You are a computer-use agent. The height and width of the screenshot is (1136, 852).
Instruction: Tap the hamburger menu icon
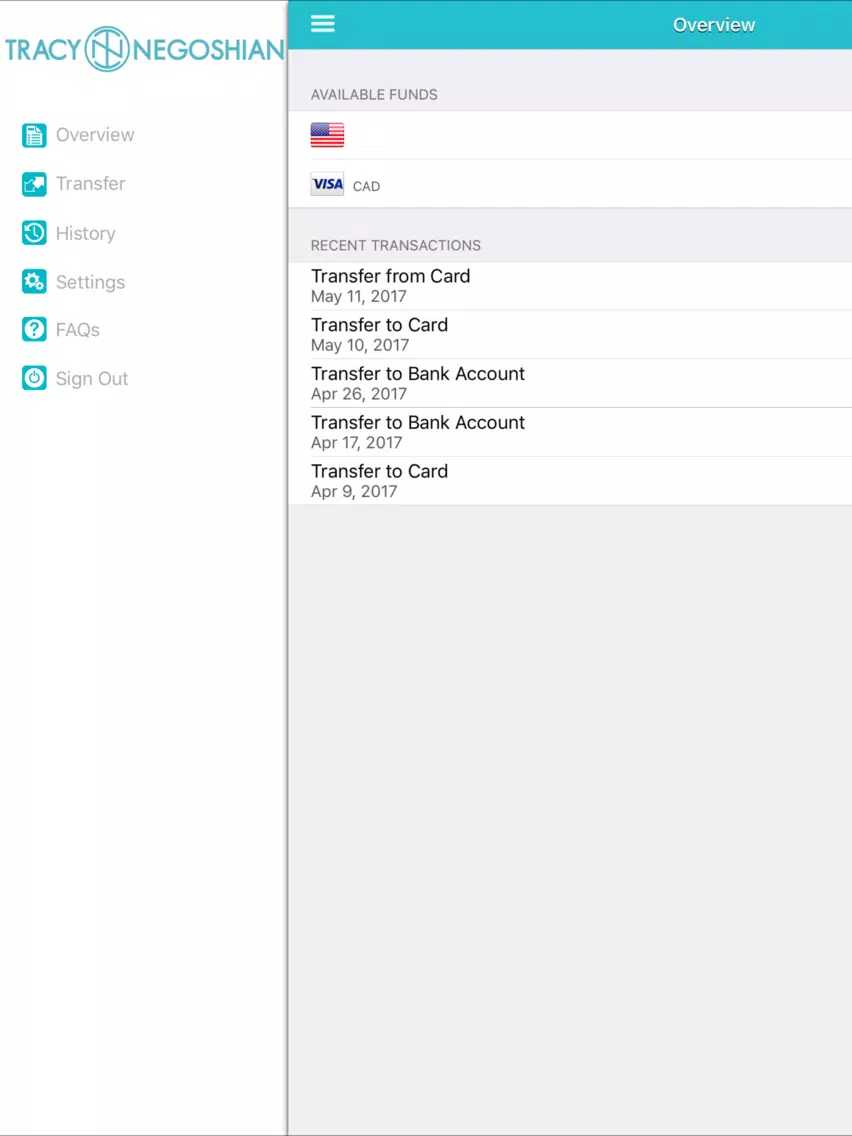(322, 24)
